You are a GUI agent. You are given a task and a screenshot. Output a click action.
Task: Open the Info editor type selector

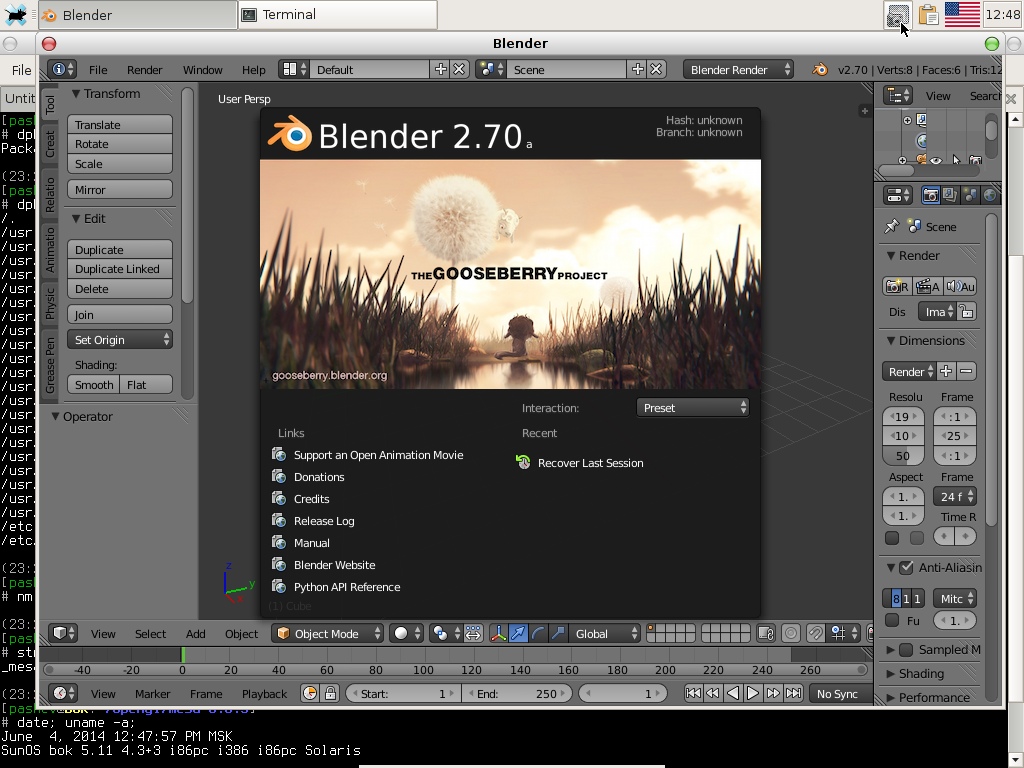pyautogui.click(x=63, y=69)
